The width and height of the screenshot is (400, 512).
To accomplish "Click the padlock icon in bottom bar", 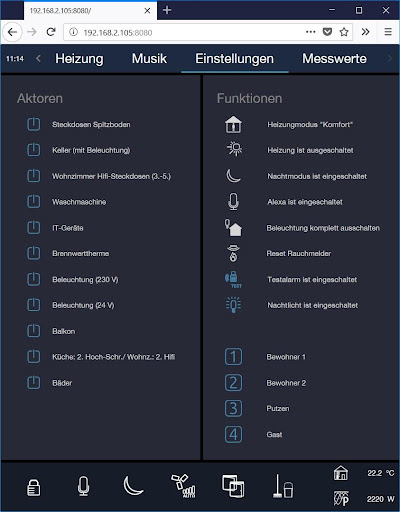I will 33,488.
